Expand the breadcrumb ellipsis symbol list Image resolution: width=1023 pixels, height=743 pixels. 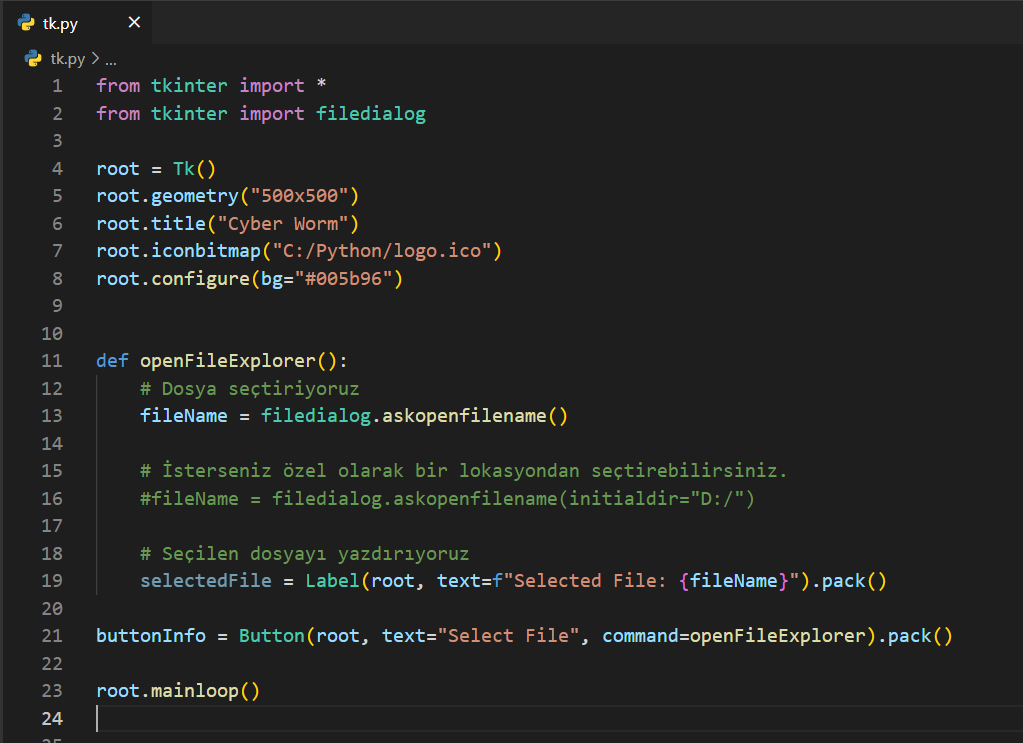(x=111, y=59)
